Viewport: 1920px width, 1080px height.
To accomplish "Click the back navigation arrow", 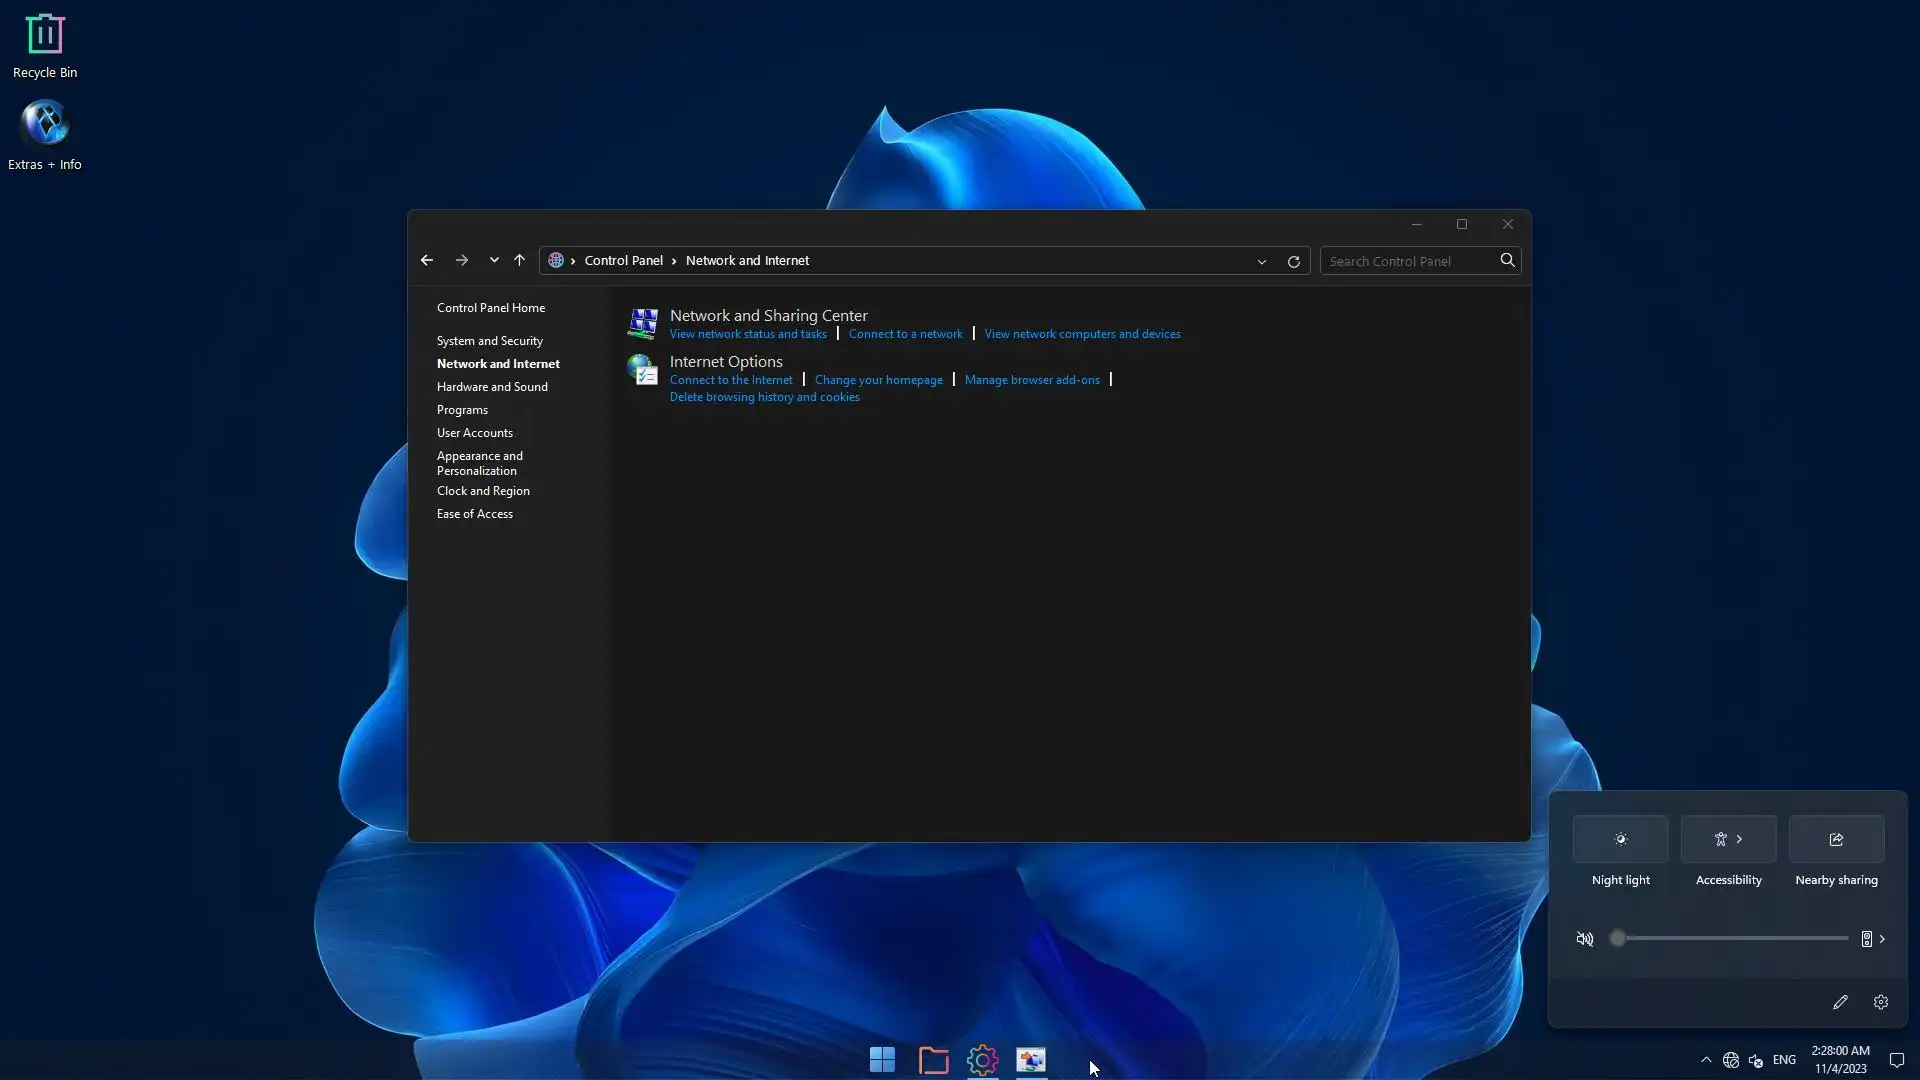I will click(x=427, y=260).
